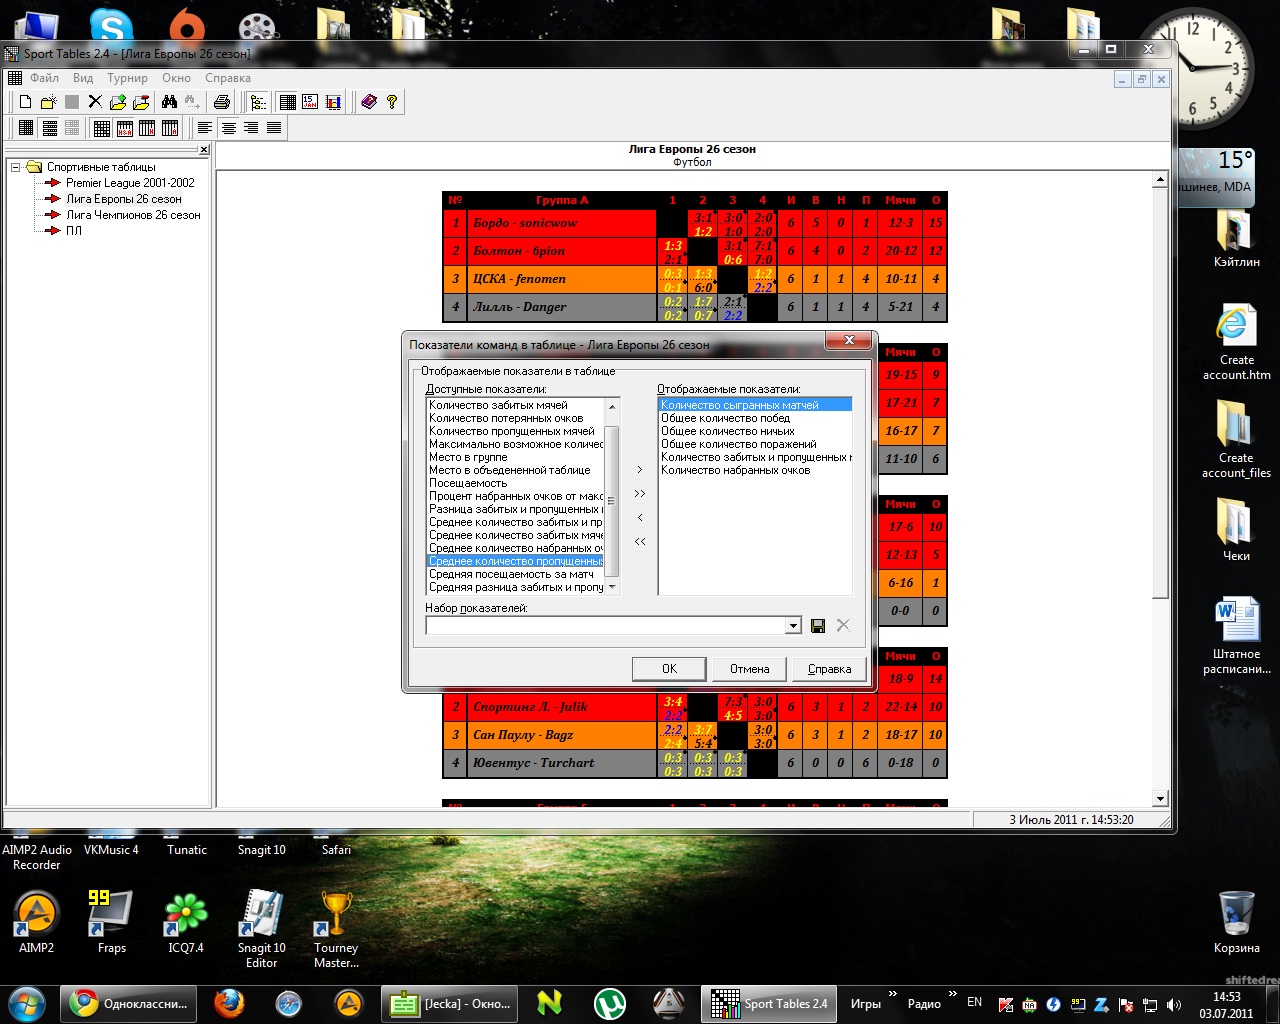This screenshot has height=1024, width=1280.
Task: Select 'Посещаемость' in available indicators list
Action: [x=468, y=483]
